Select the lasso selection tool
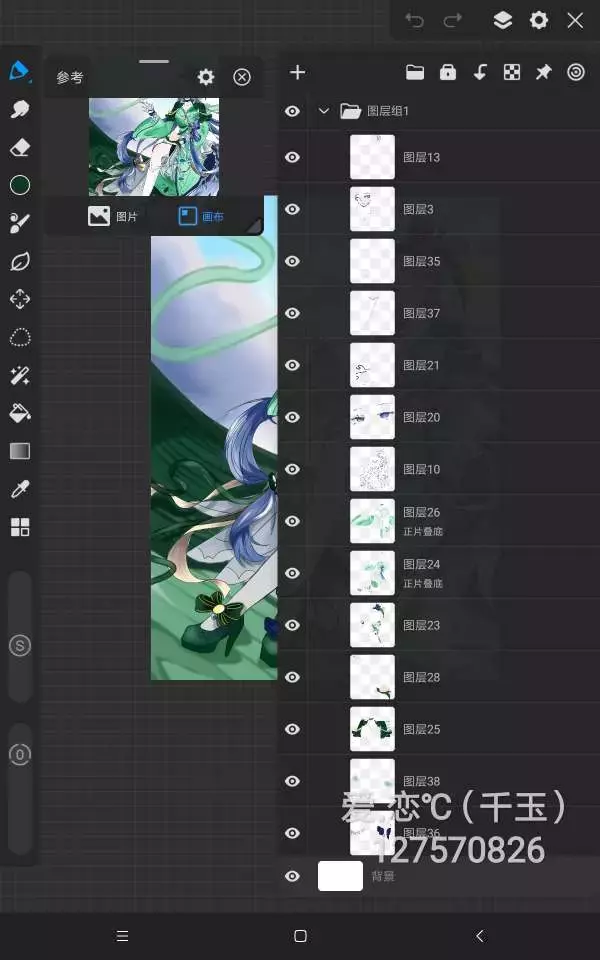 [x=20, y=337]
